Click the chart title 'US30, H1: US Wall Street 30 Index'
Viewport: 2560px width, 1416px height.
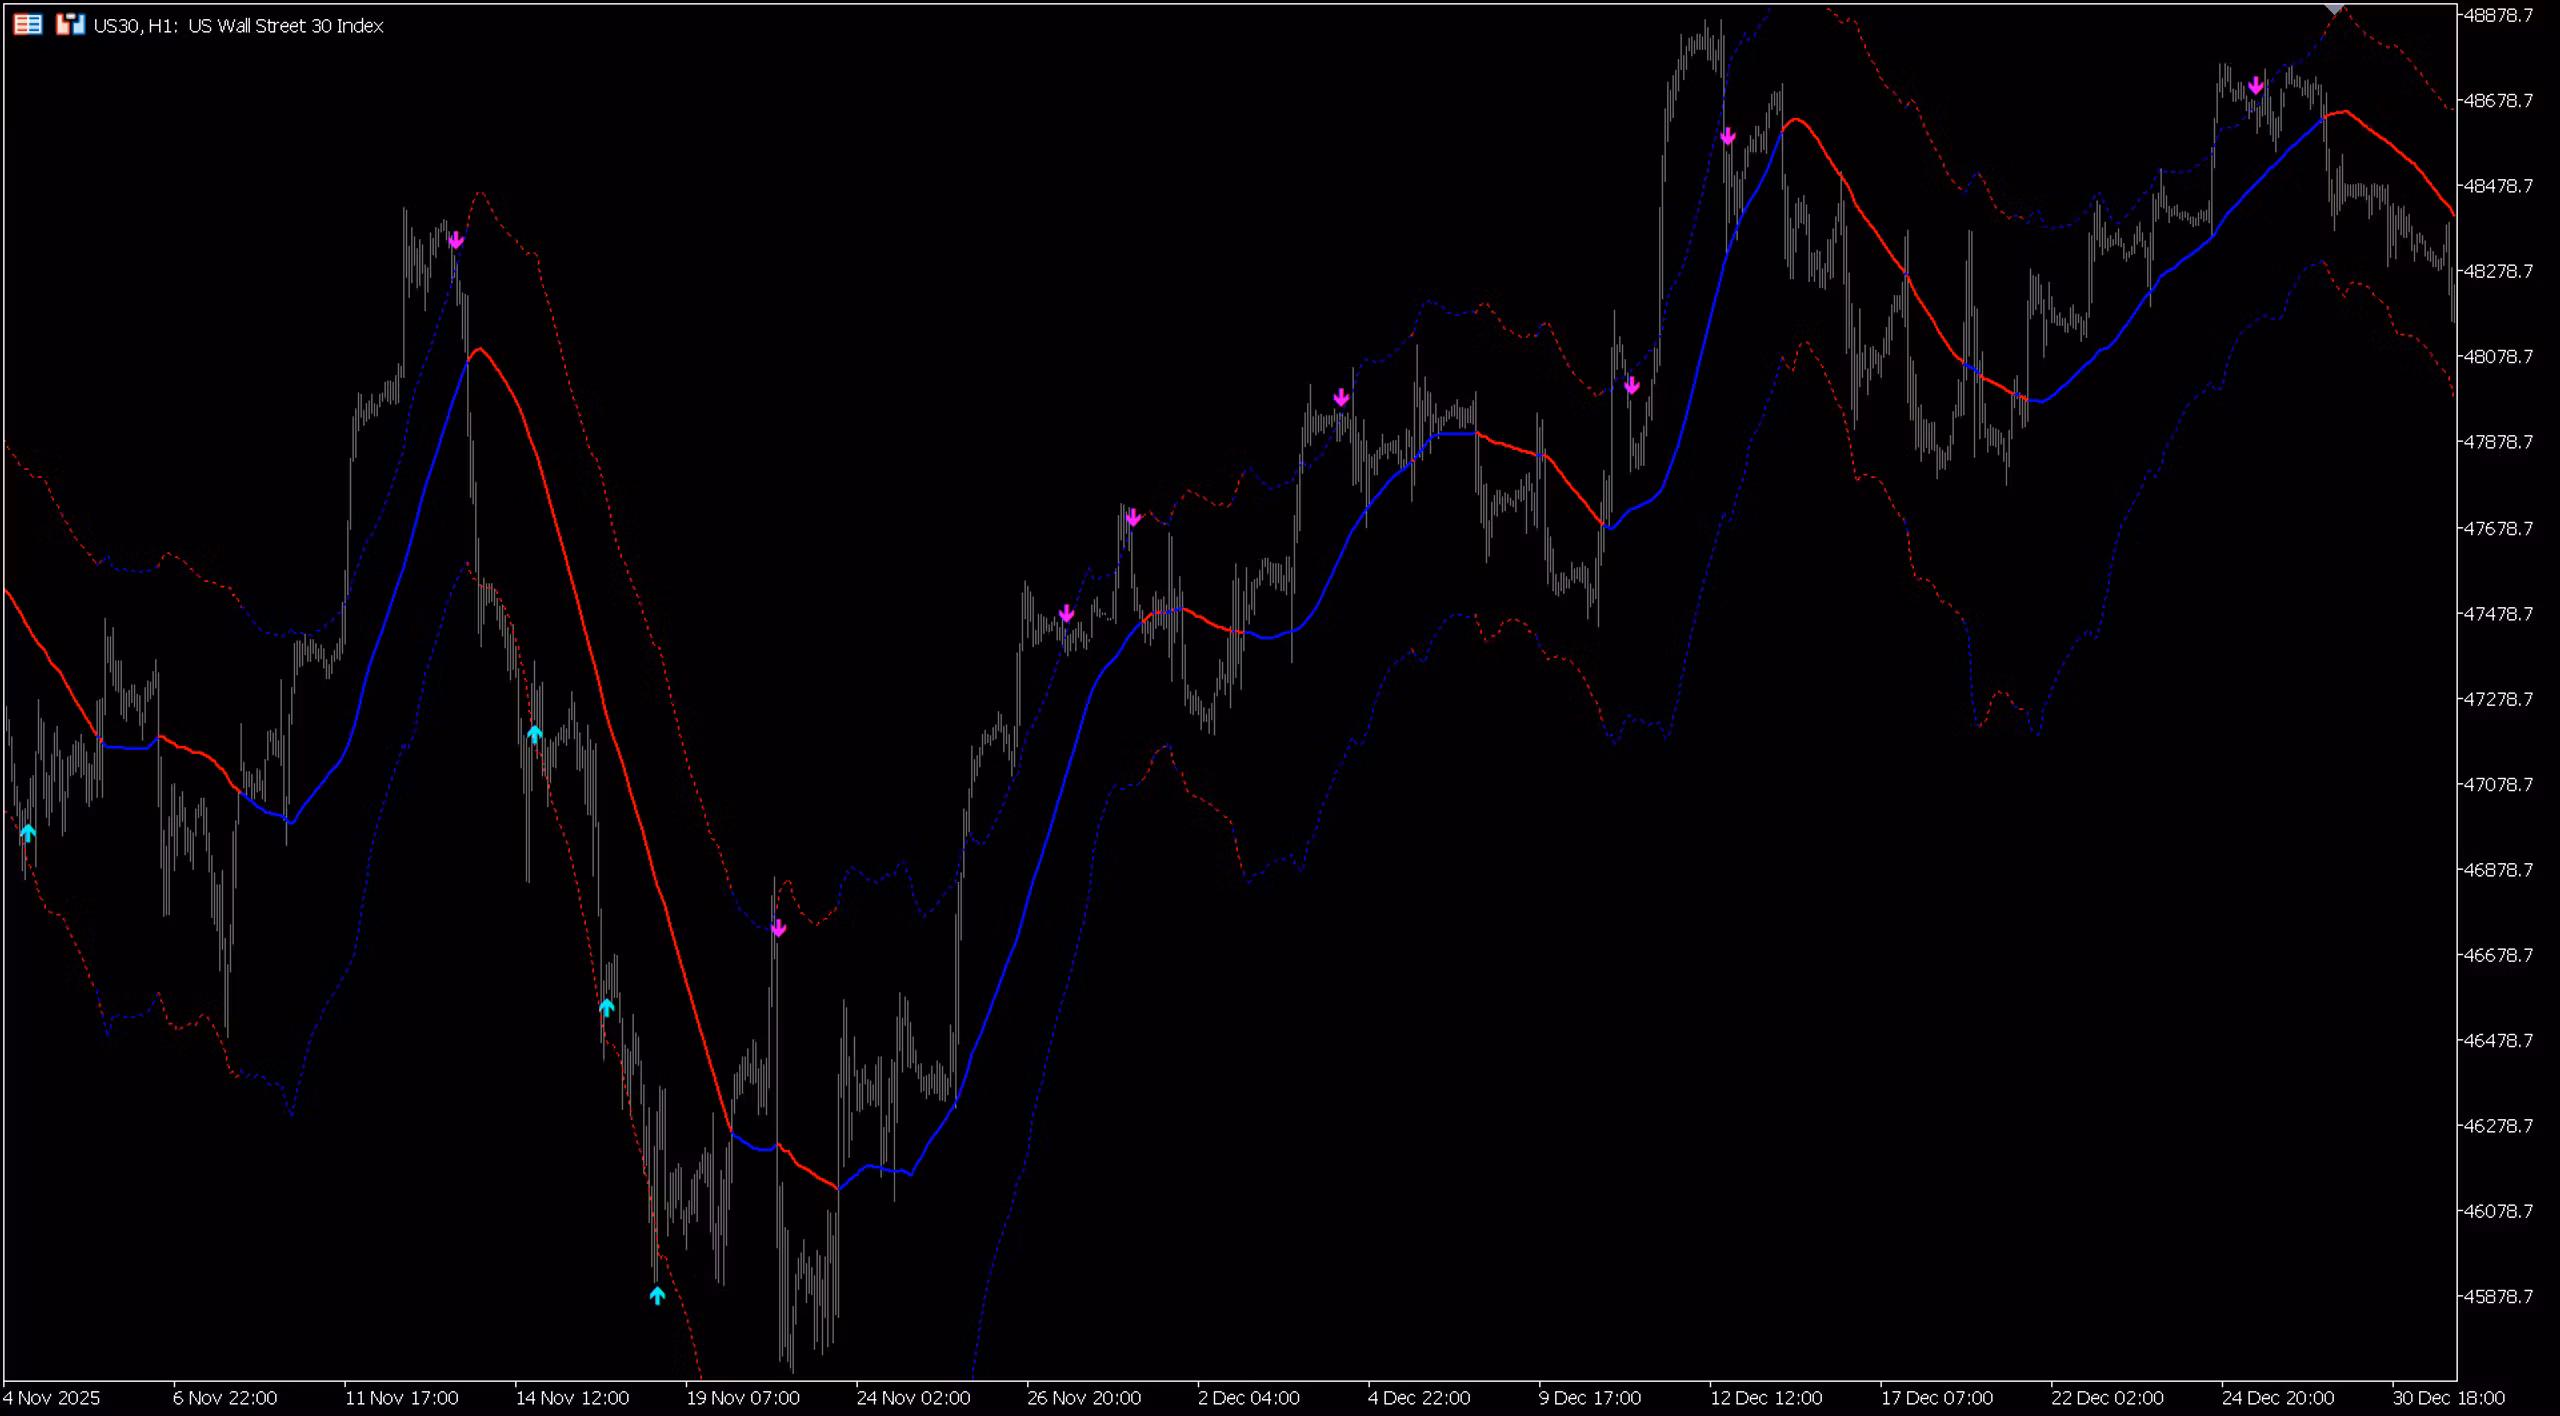tap(238, 26)
